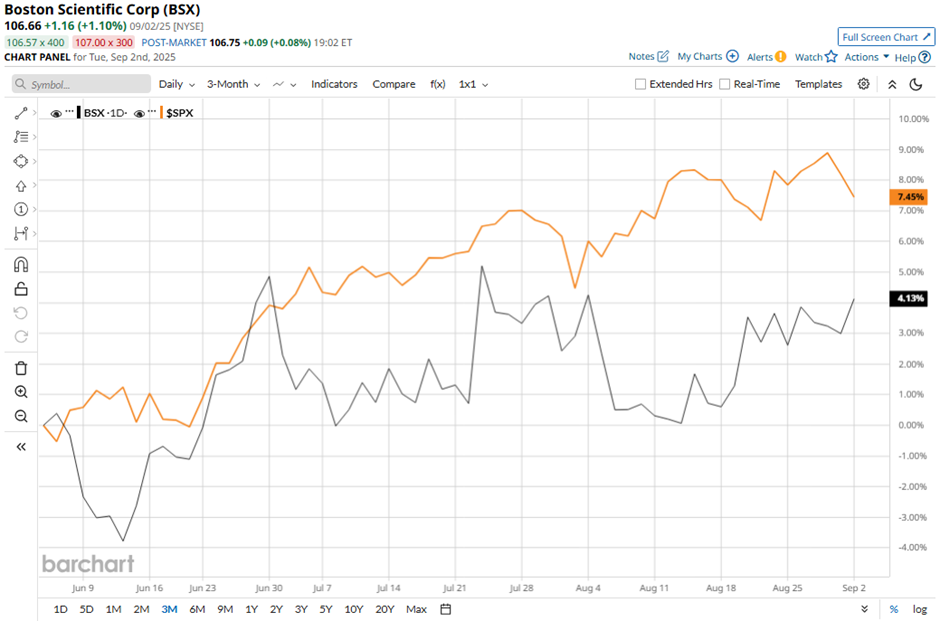The height and width of the screenshot is (621, 940).
Task: Redo the last chart action
Action: coord(21,336)
